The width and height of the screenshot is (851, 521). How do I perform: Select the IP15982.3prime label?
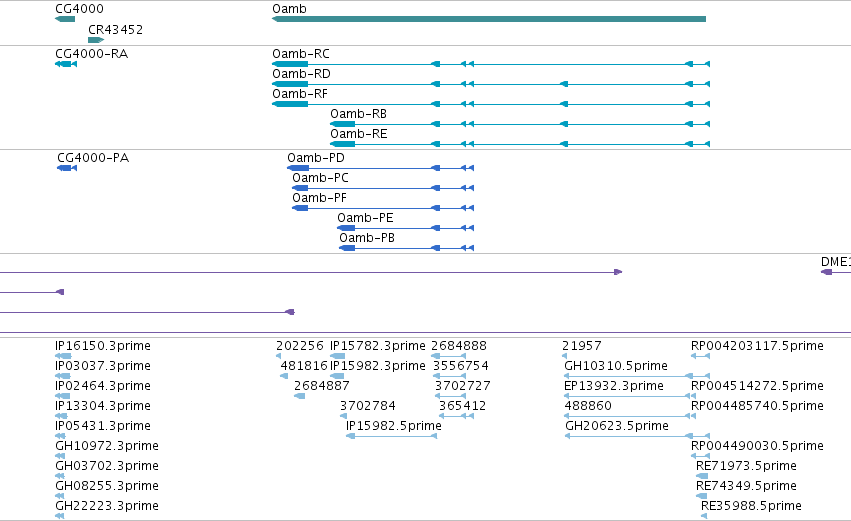click(x=378, y=366)
